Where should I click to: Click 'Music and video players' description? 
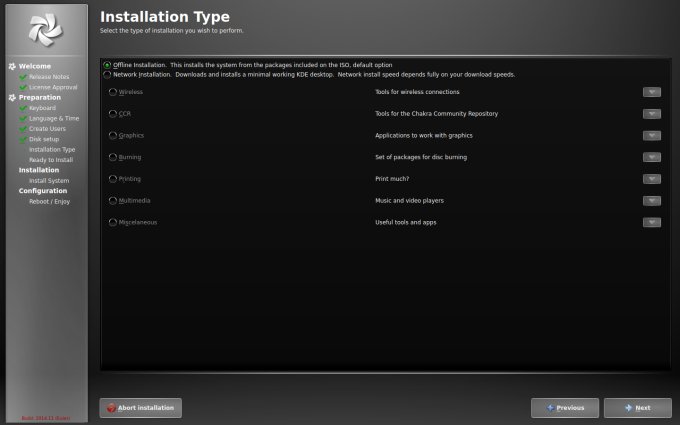(x=409, y=200)
